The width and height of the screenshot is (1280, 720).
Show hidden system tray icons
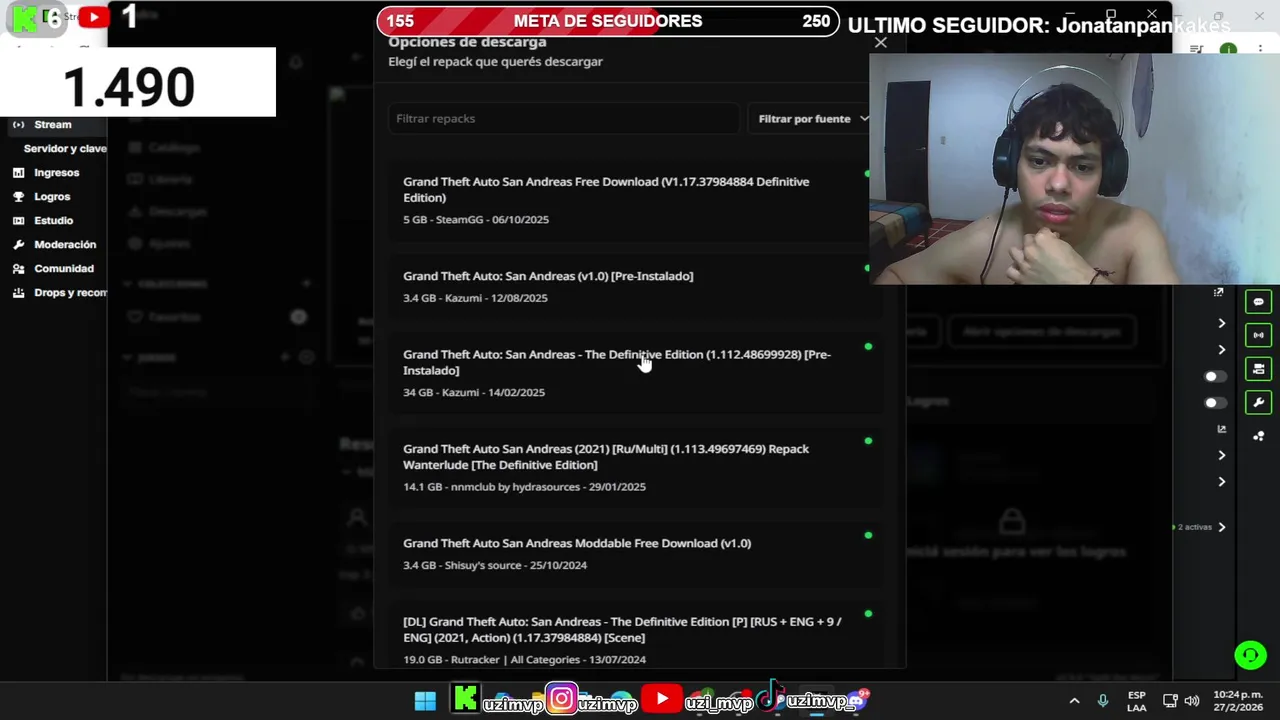click(x=1074, y=701)
